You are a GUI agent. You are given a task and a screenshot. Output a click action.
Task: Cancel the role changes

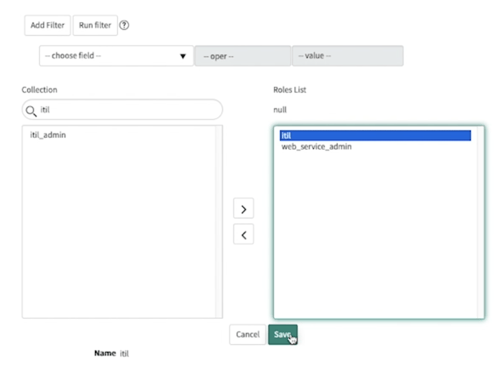[x=247, y=334]
